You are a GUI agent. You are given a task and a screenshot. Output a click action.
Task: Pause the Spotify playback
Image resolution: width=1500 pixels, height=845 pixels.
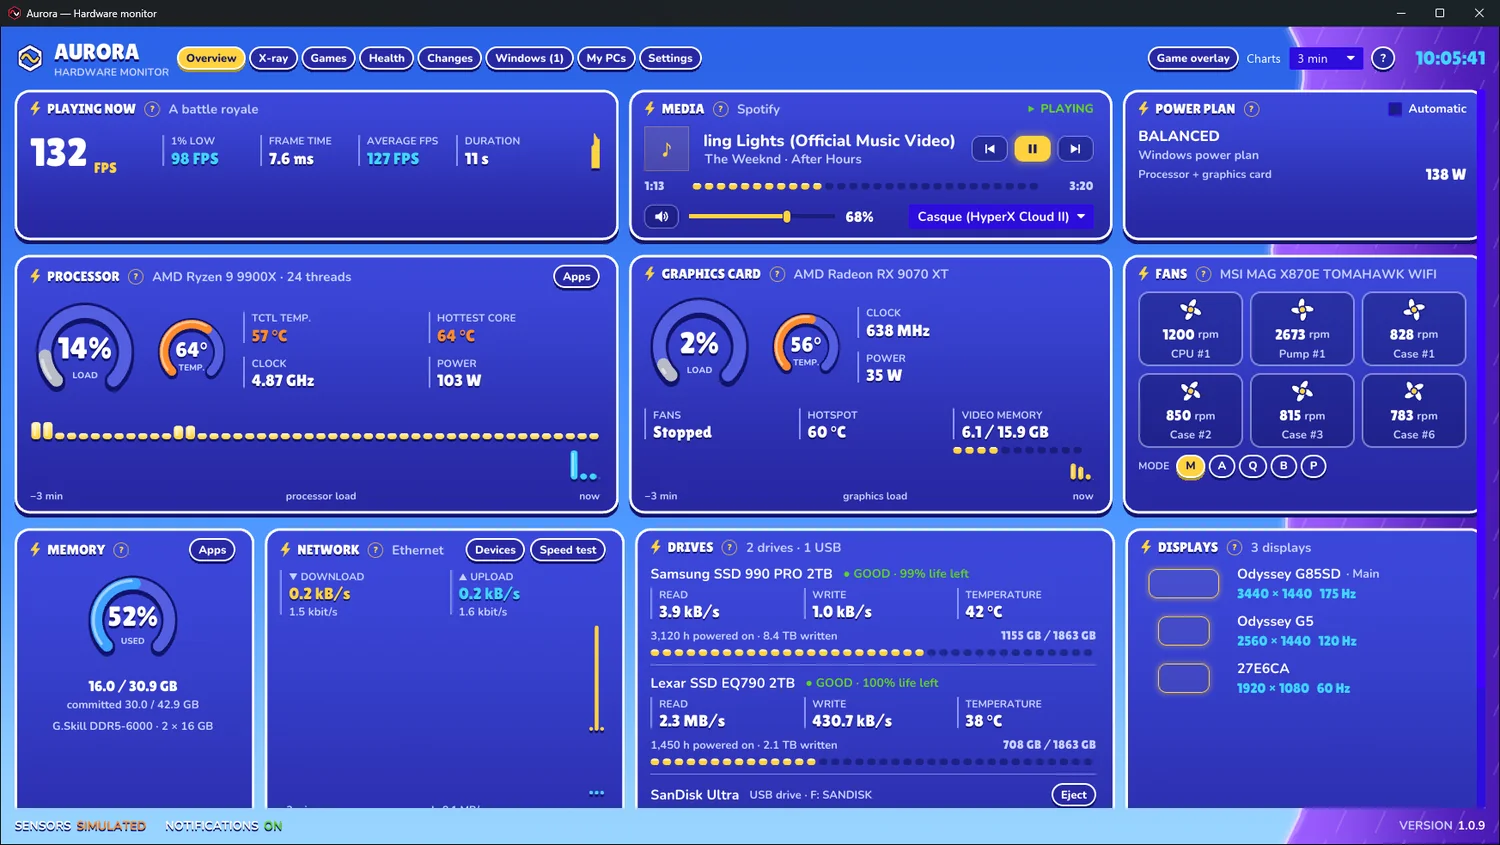pos(1032,149)
